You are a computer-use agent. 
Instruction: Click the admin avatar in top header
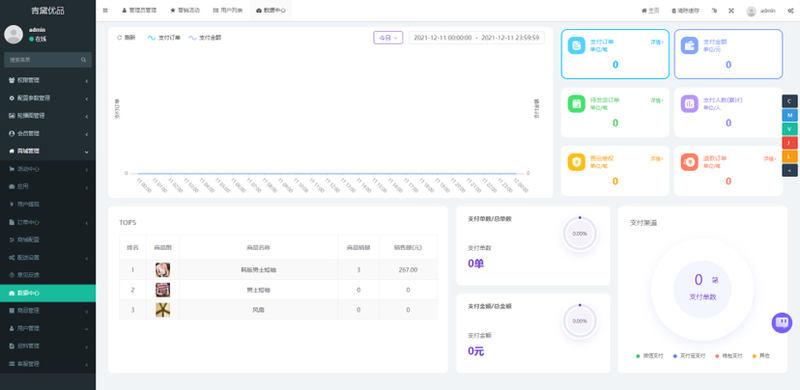pos(751,11)
